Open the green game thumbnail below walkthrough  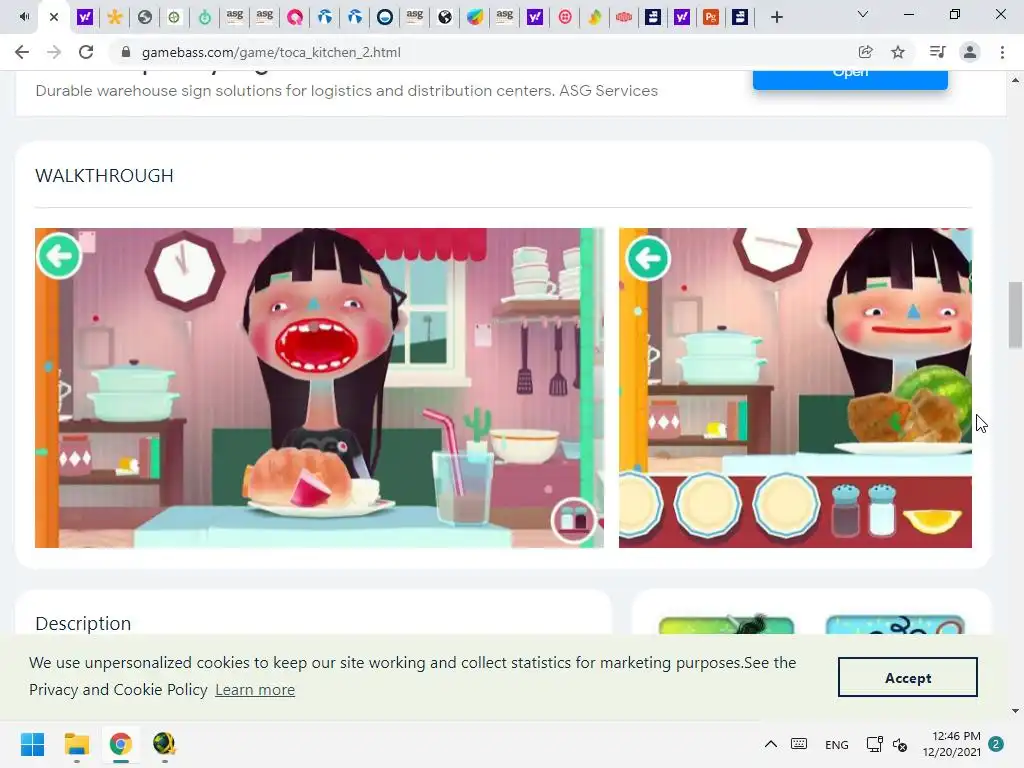(x=726, y=625)
